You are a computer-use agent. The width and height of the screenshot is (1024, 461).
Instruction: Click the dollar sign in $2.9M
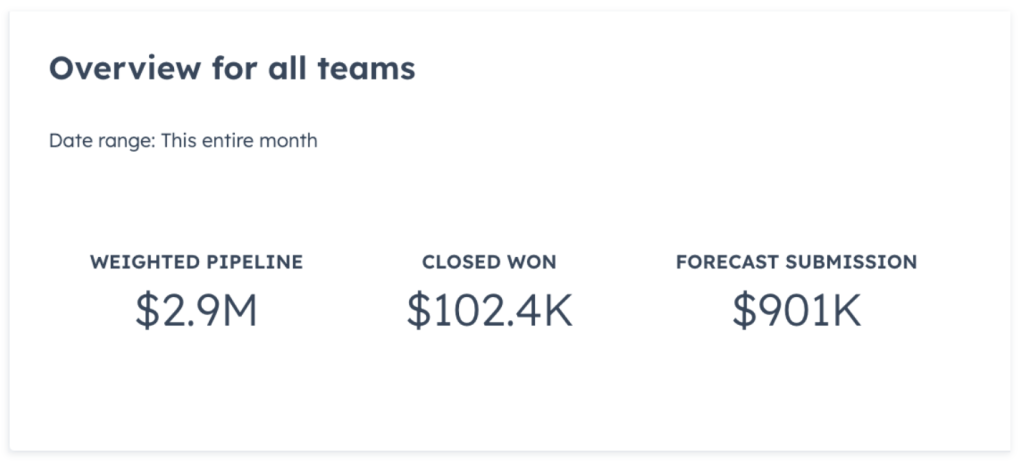(x=146, y=311)
